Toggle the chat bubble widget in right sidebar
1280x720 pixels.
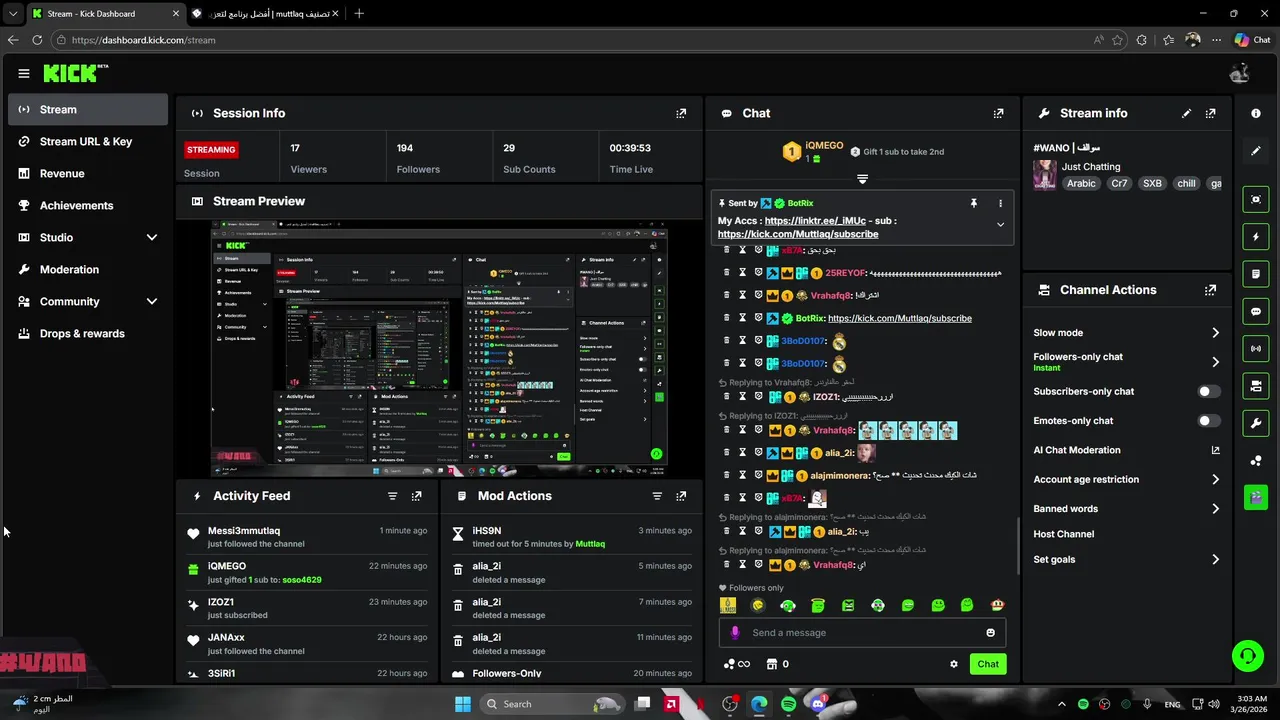[1256, 312]
